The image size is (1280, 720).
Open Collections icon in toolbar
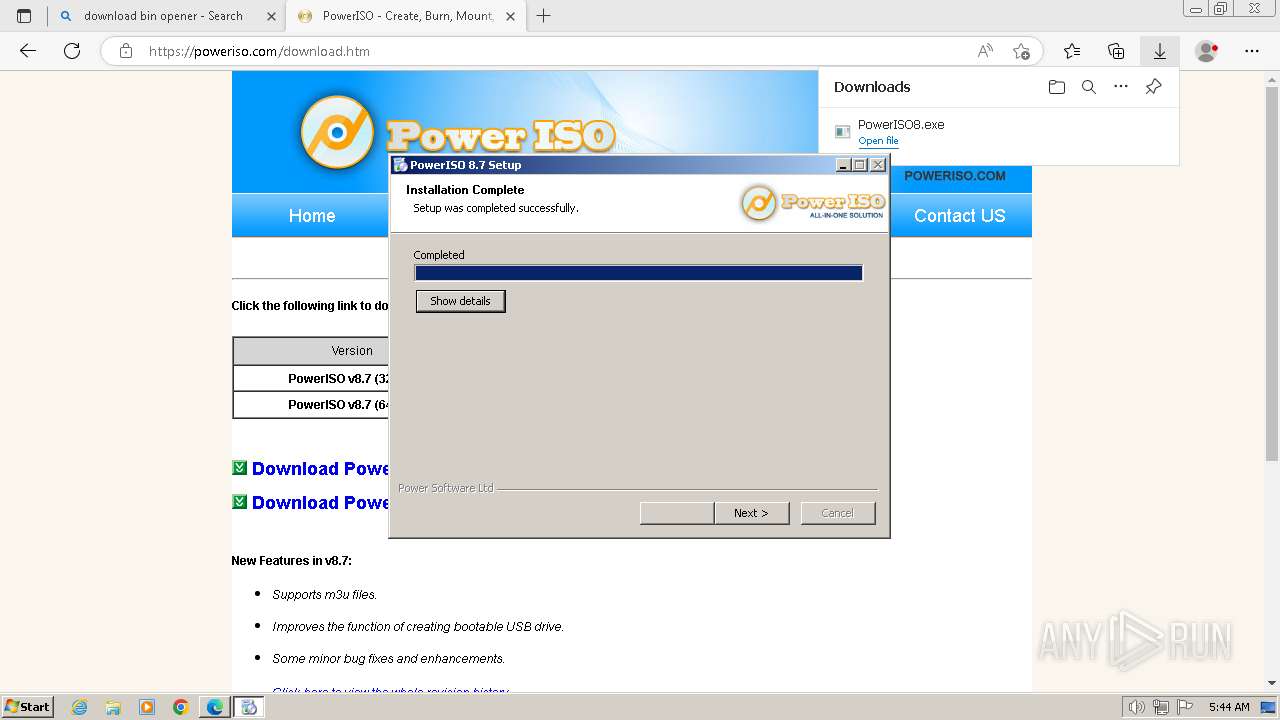[1116, 51]
